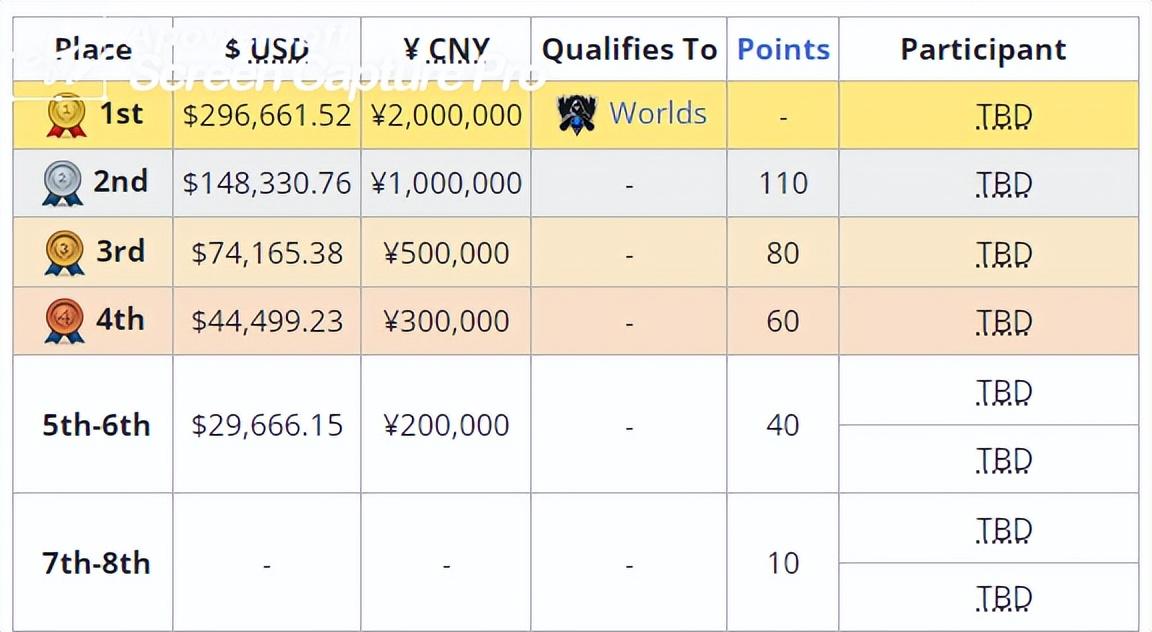Click the 110 points cell
Image resolution: width=1152 pixels, height=632 pixels.
point(783,184)
